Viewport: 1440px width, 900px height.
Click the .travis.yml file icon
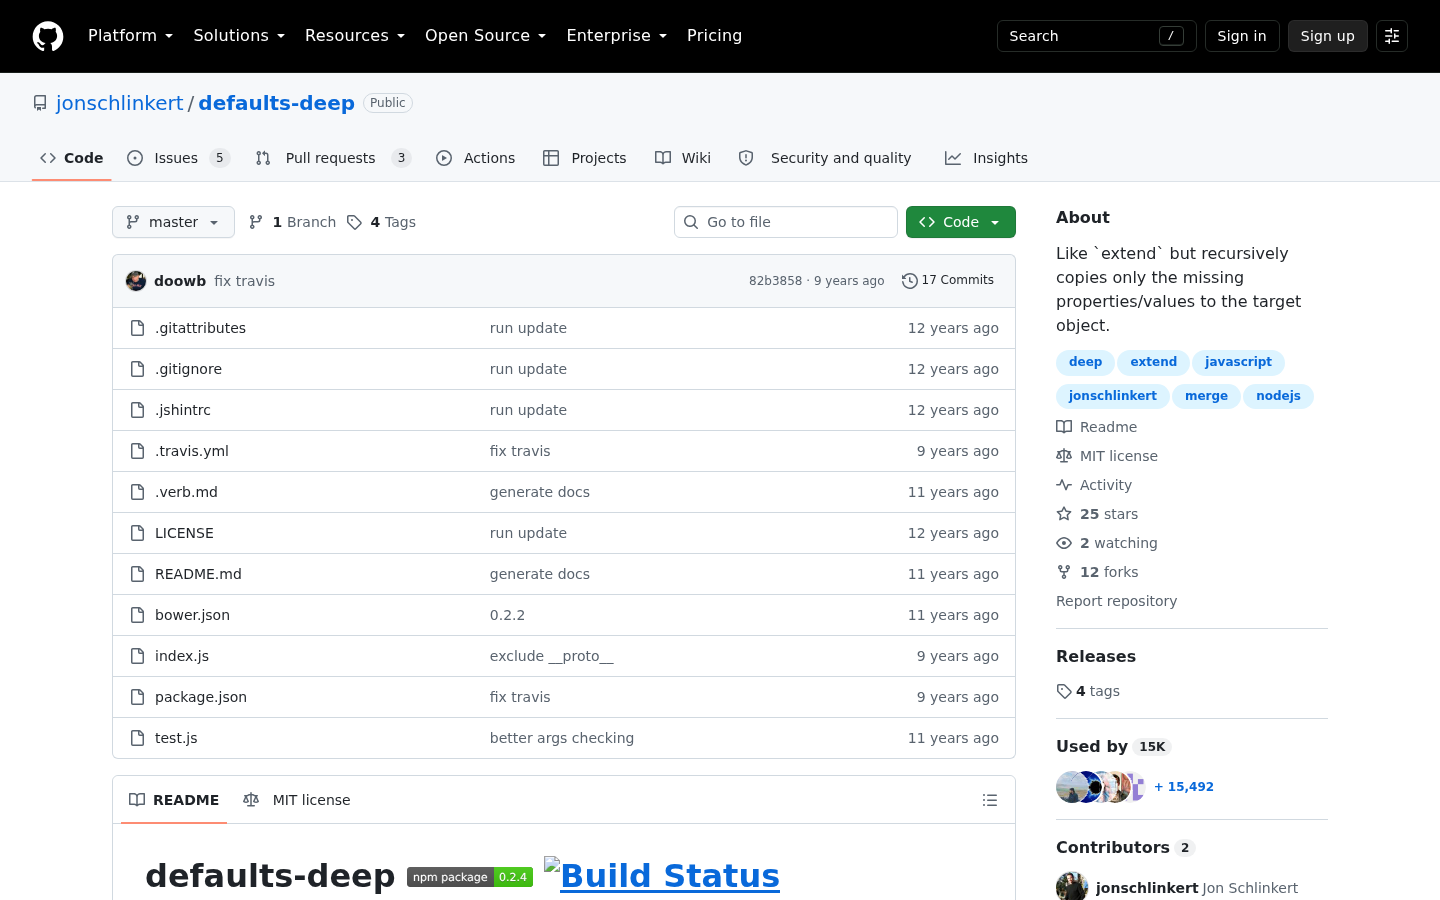coord(138,451)
